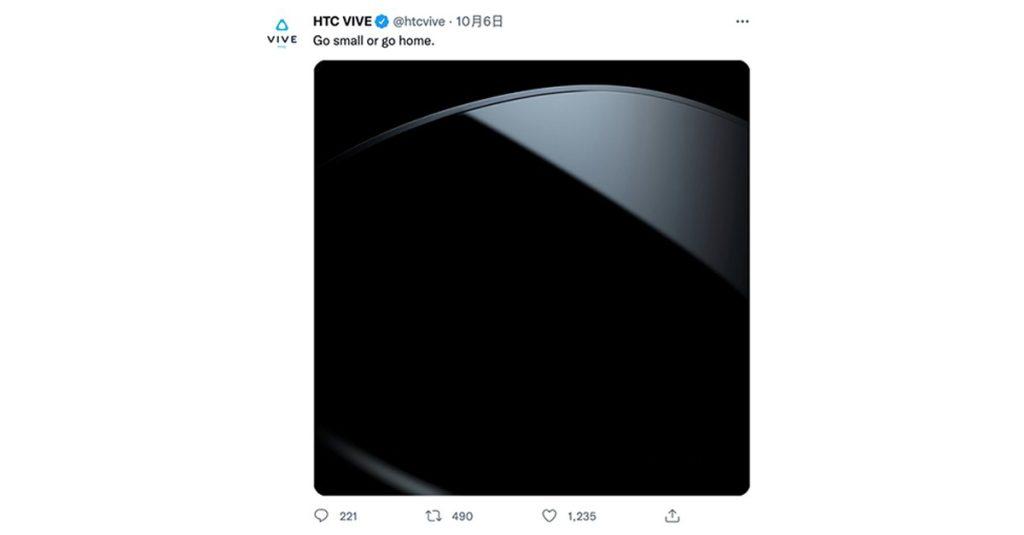Viewport: 1024px width, 535px height.
Task: Click the HTC VIVE display name
Action: pyautogui.click(x=342, y=22)
